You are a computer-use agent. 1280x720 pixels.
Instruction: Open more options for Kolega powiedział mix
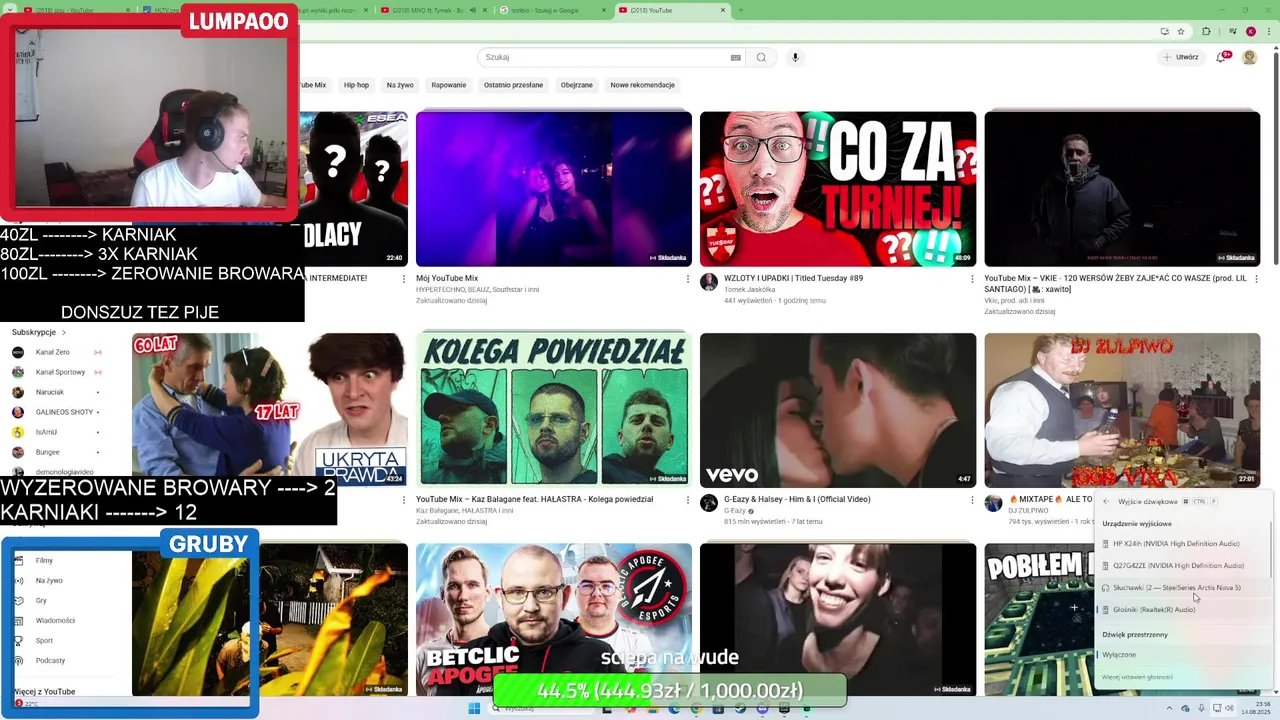click(687, 500)
